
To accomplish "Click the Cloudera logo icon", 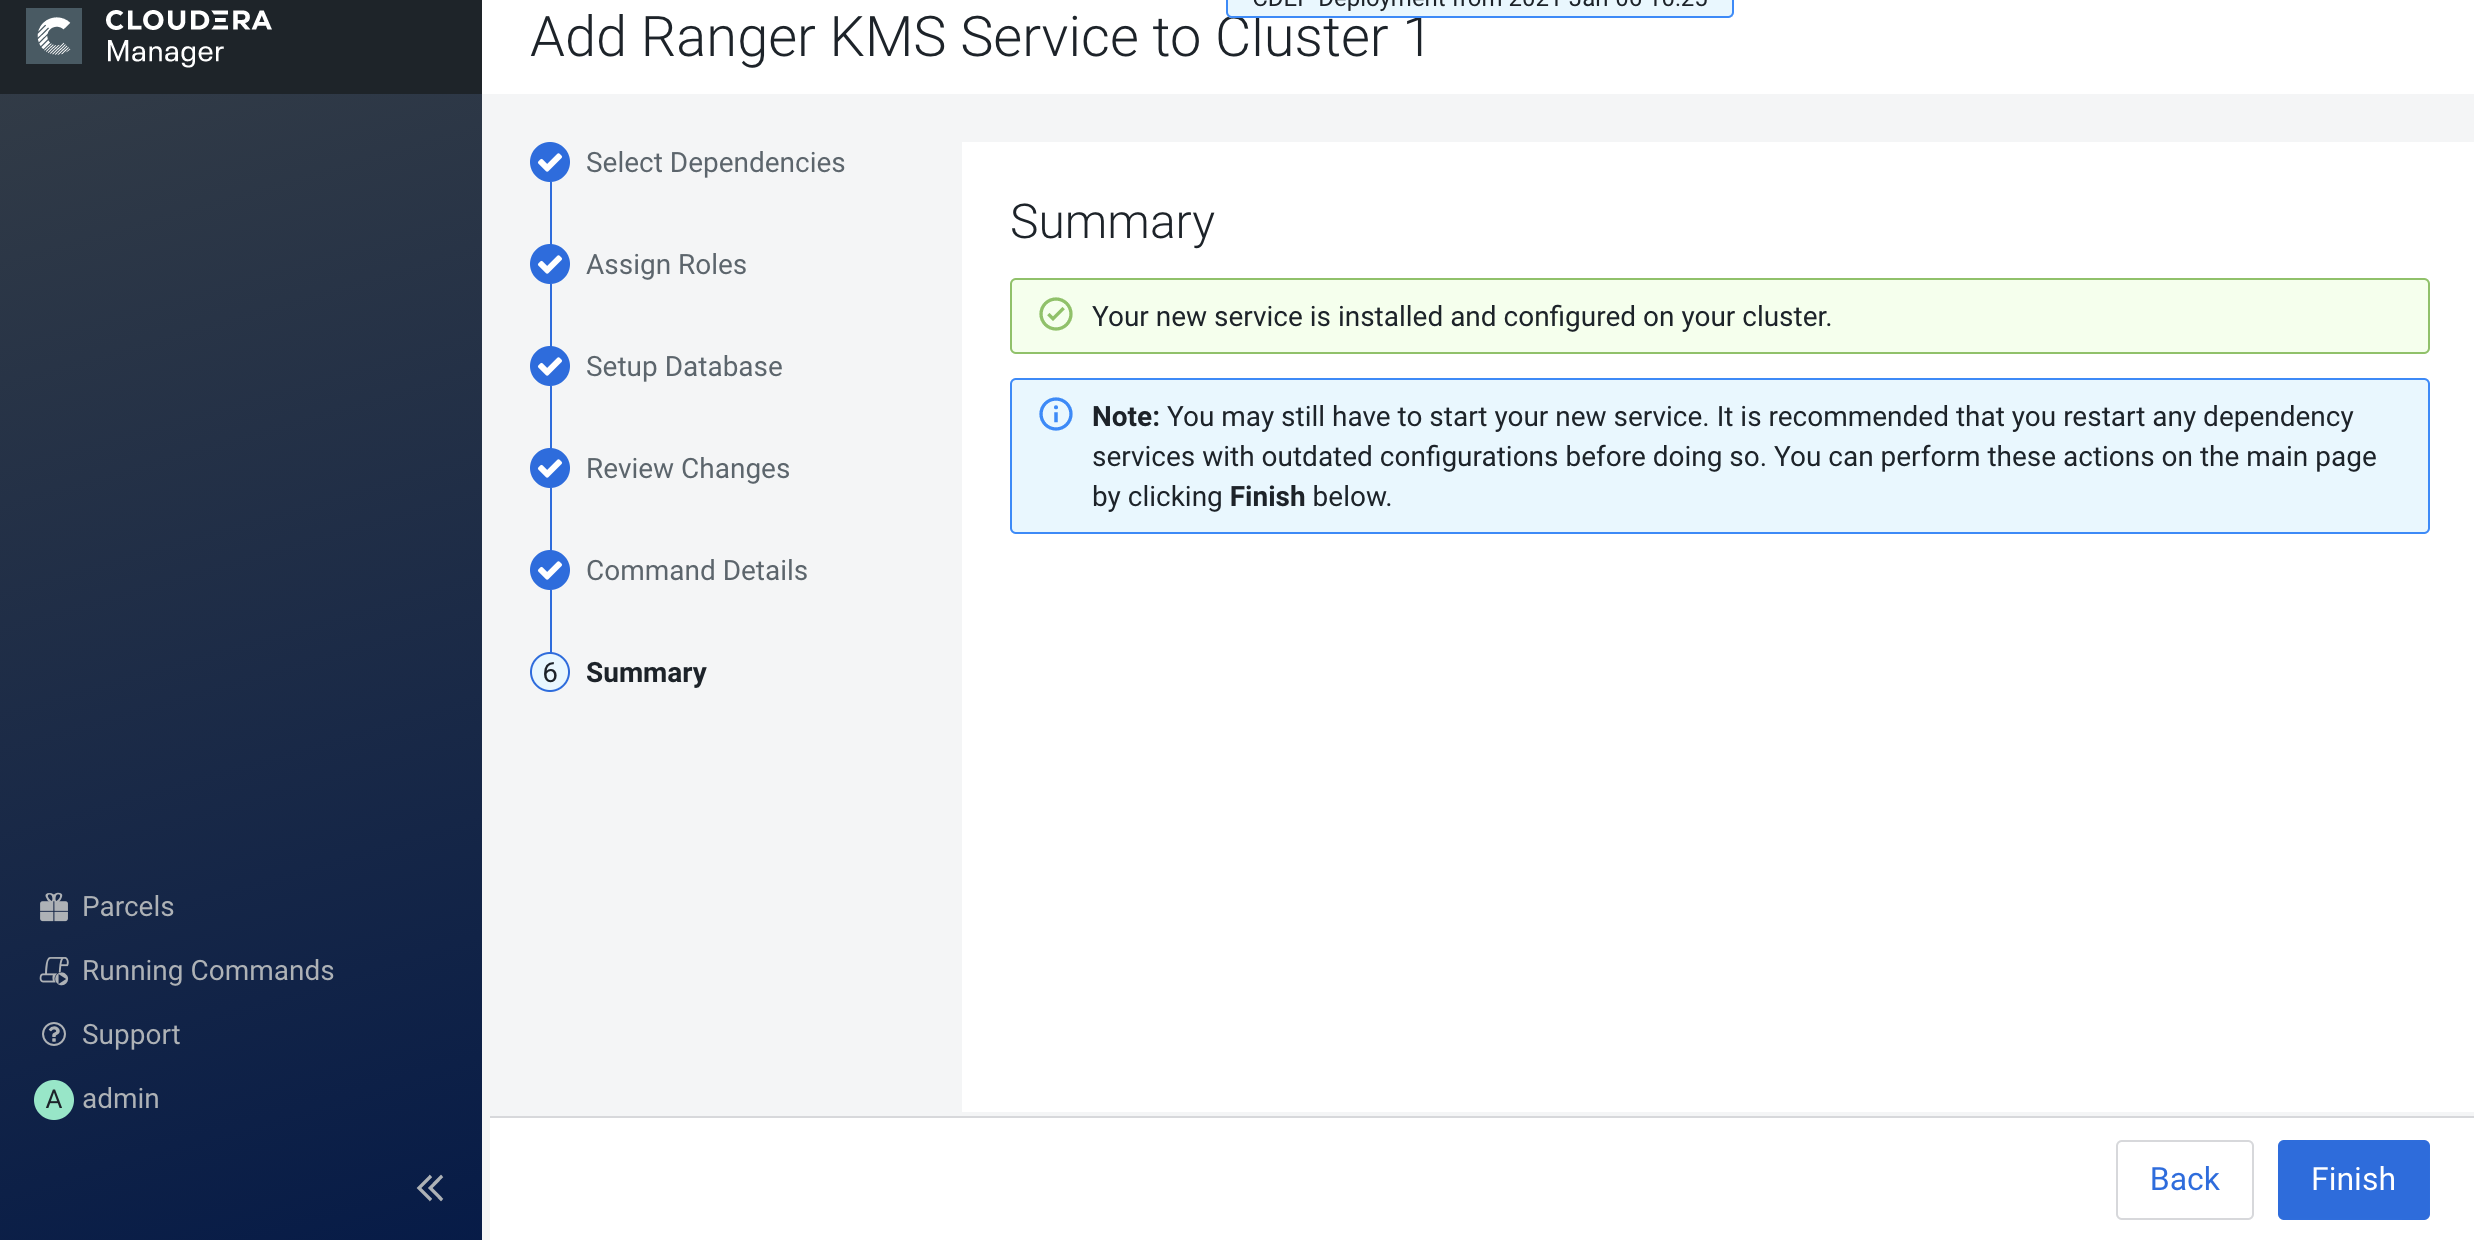I will (x=53, y=36).
